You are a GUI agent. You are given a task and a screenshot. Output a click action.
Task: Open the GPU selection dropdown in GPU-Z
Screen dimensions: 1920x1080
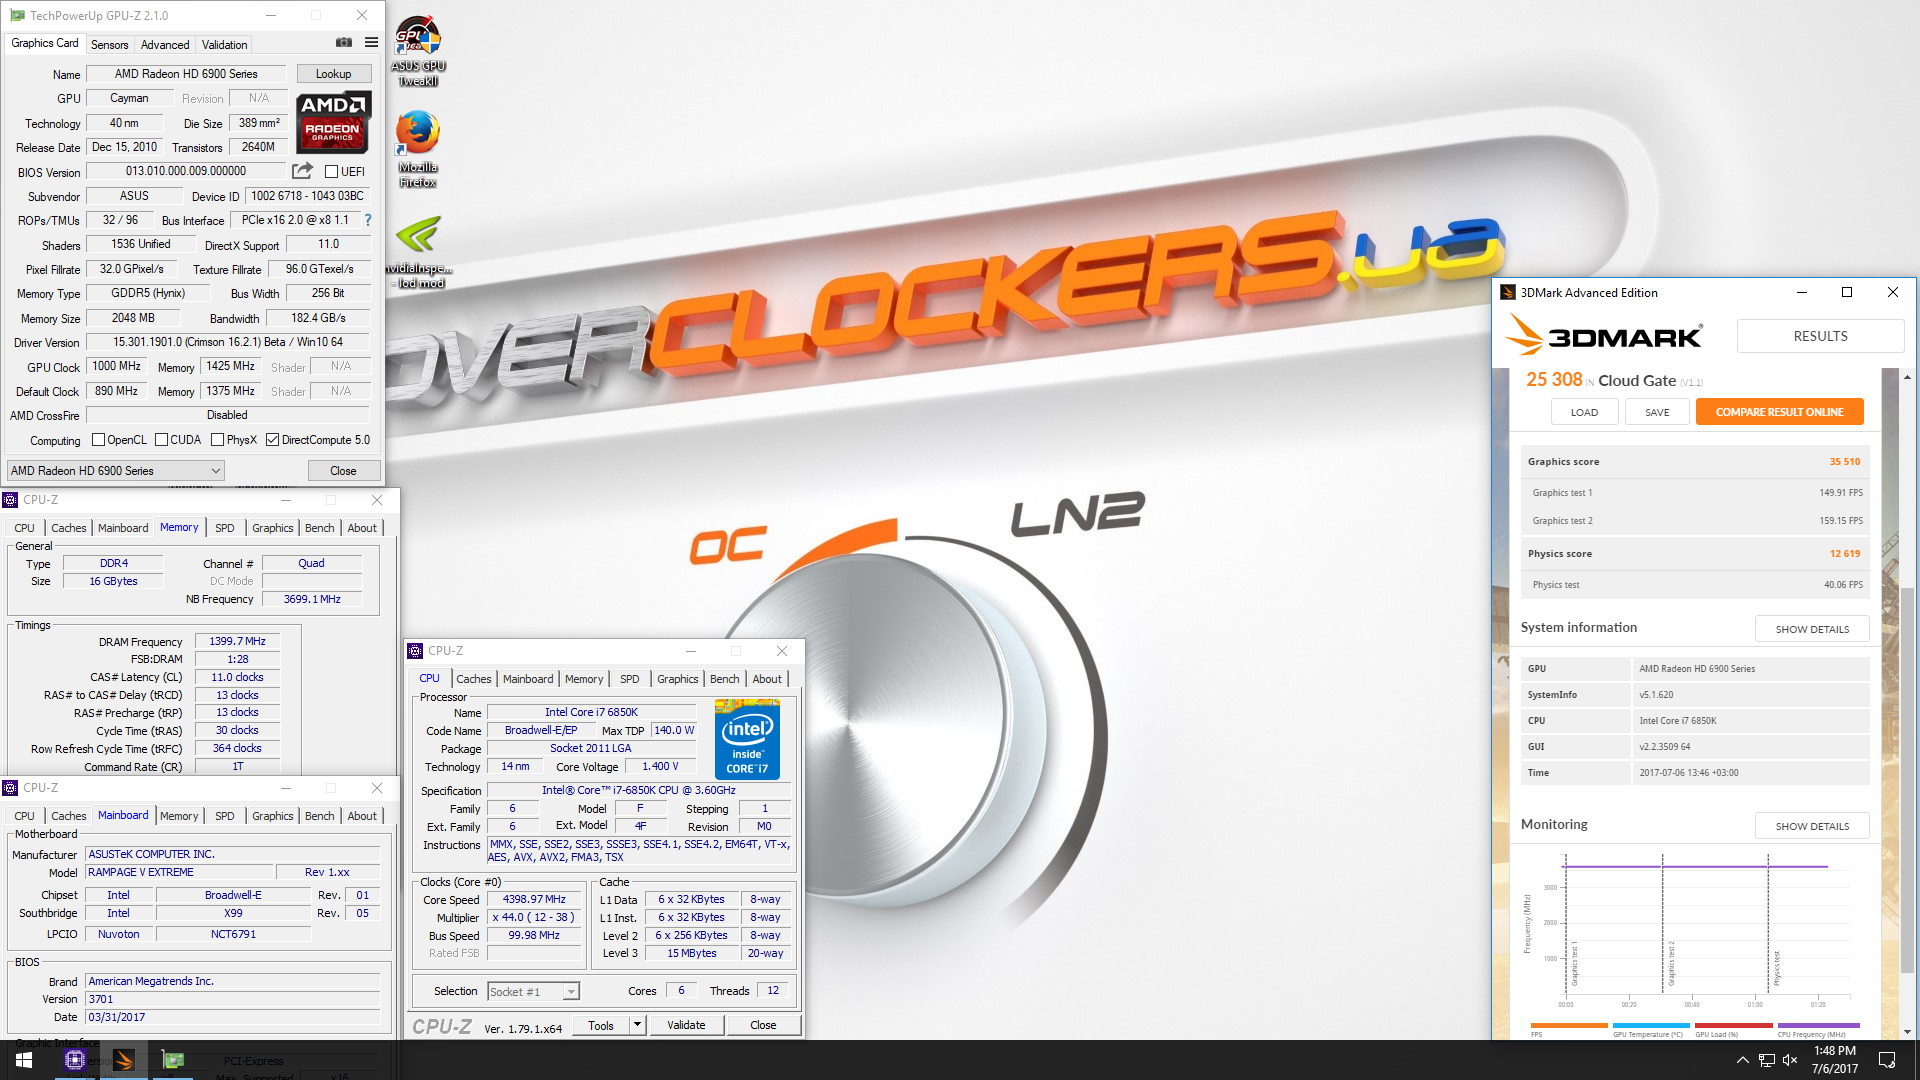point(115,471)
